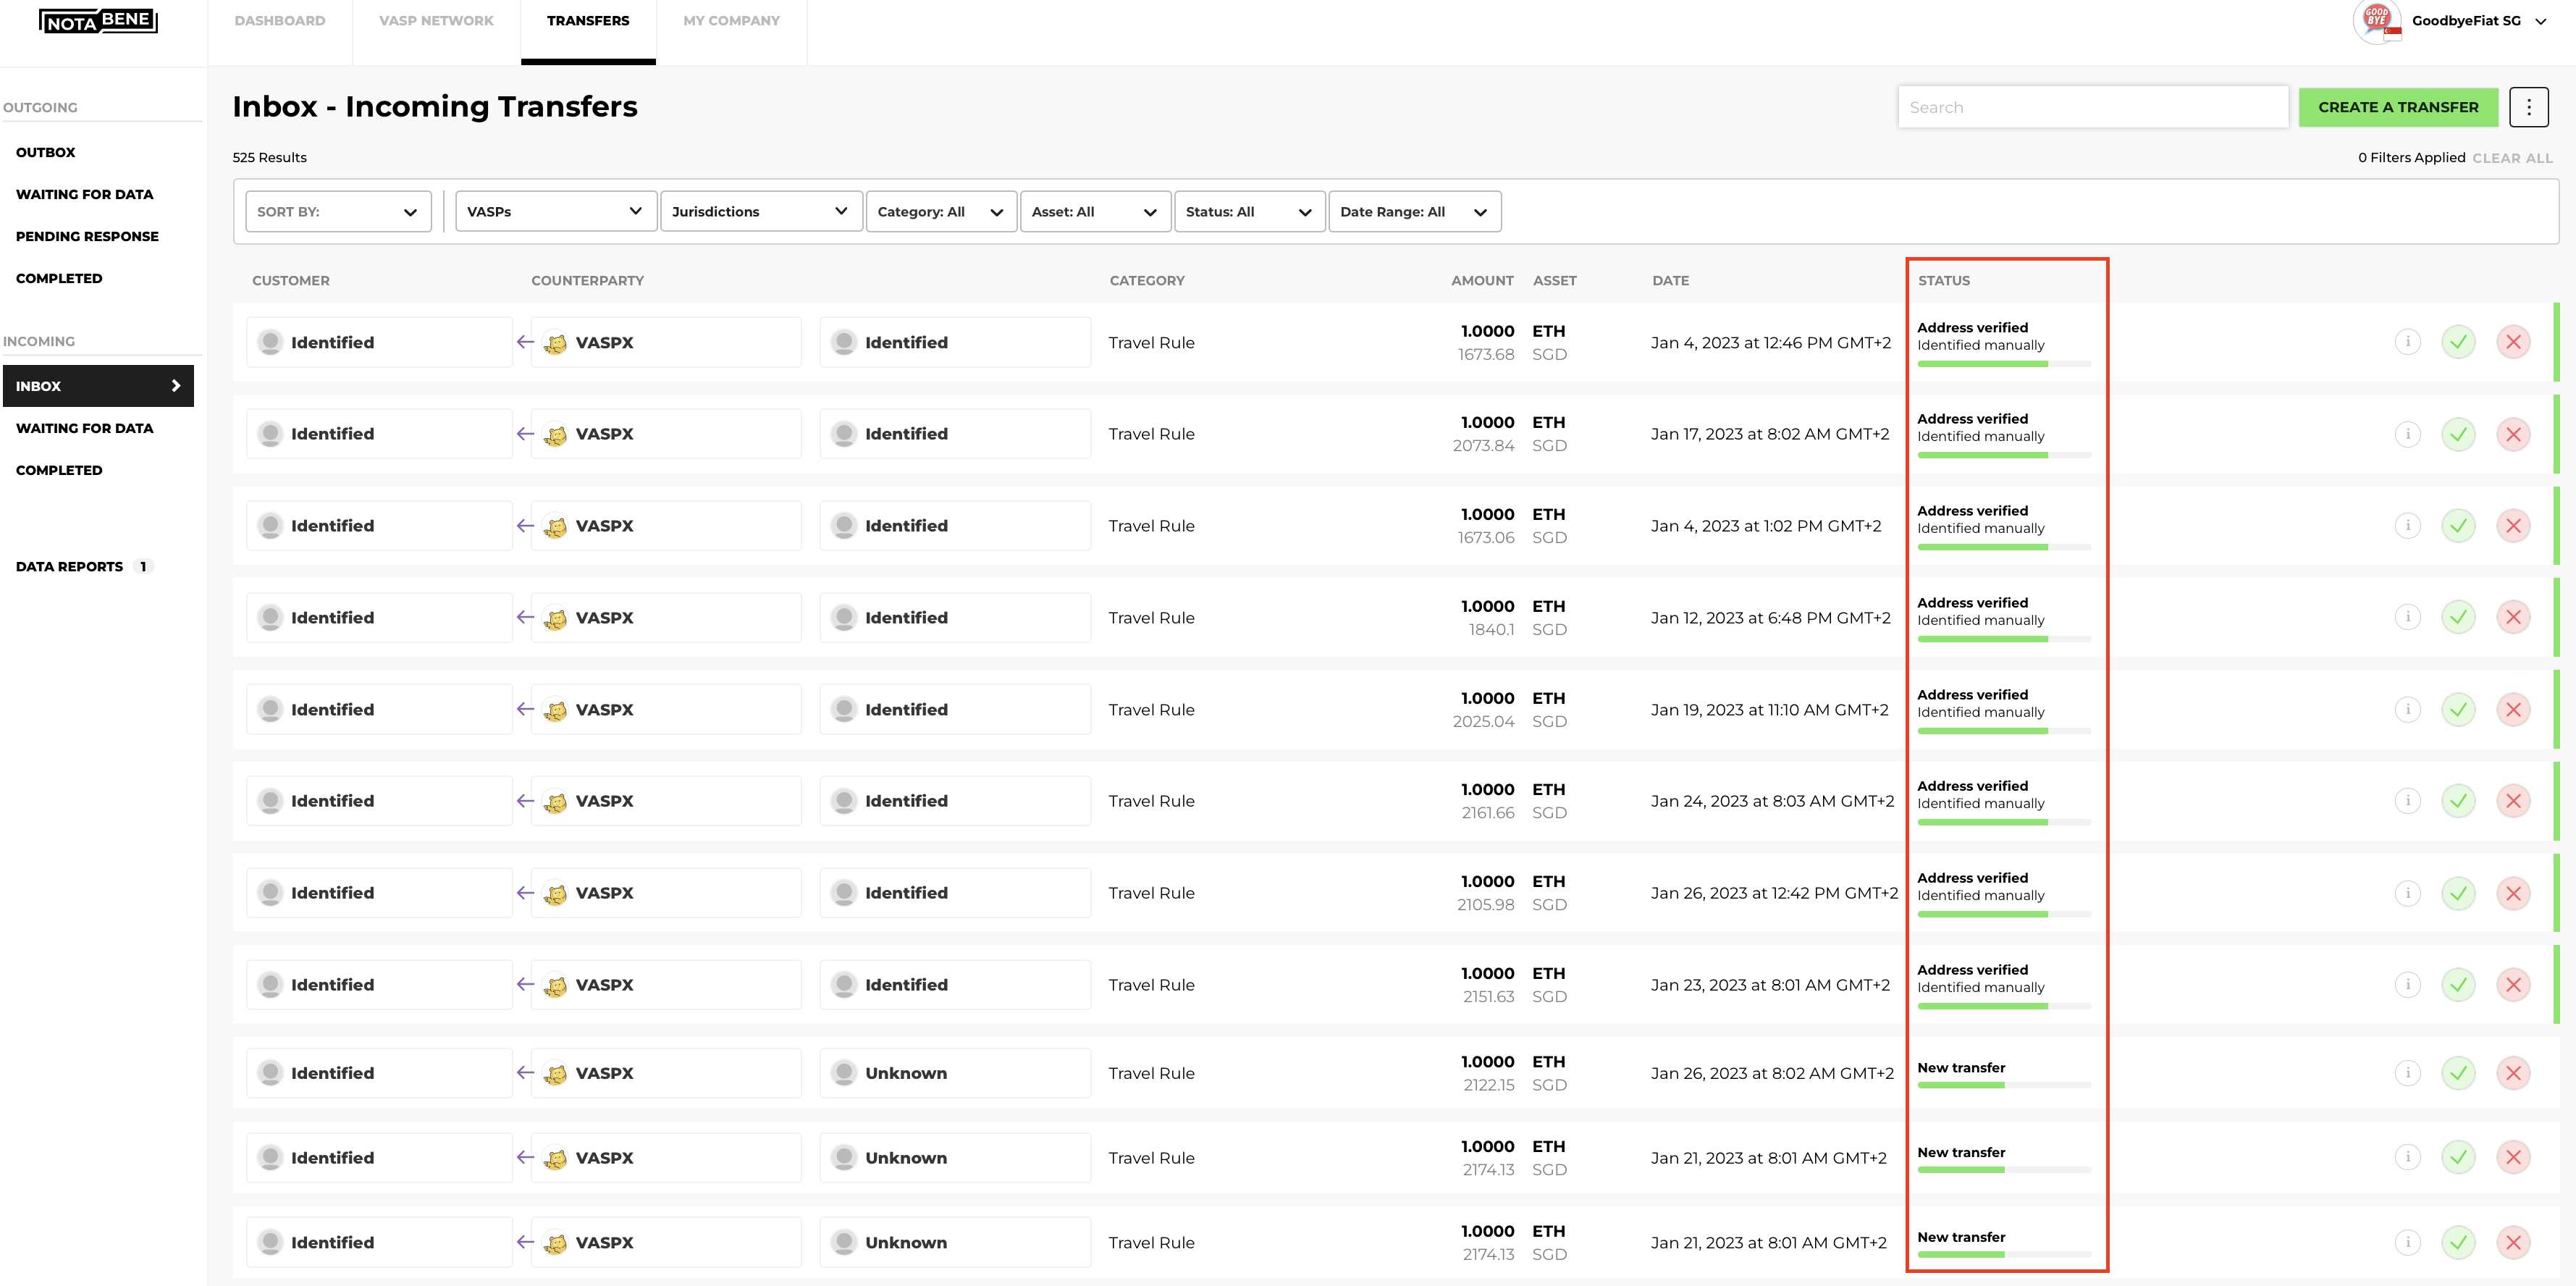2576x1286 pixels.
Task: Select Inbox in the sidebar
Action: coord(98,386)
